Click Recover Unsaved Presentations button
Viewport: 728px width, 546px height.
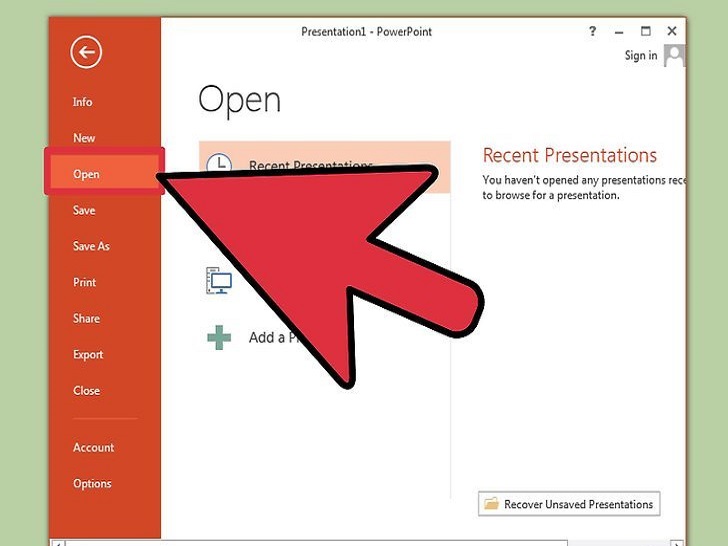tap(569, 504)
